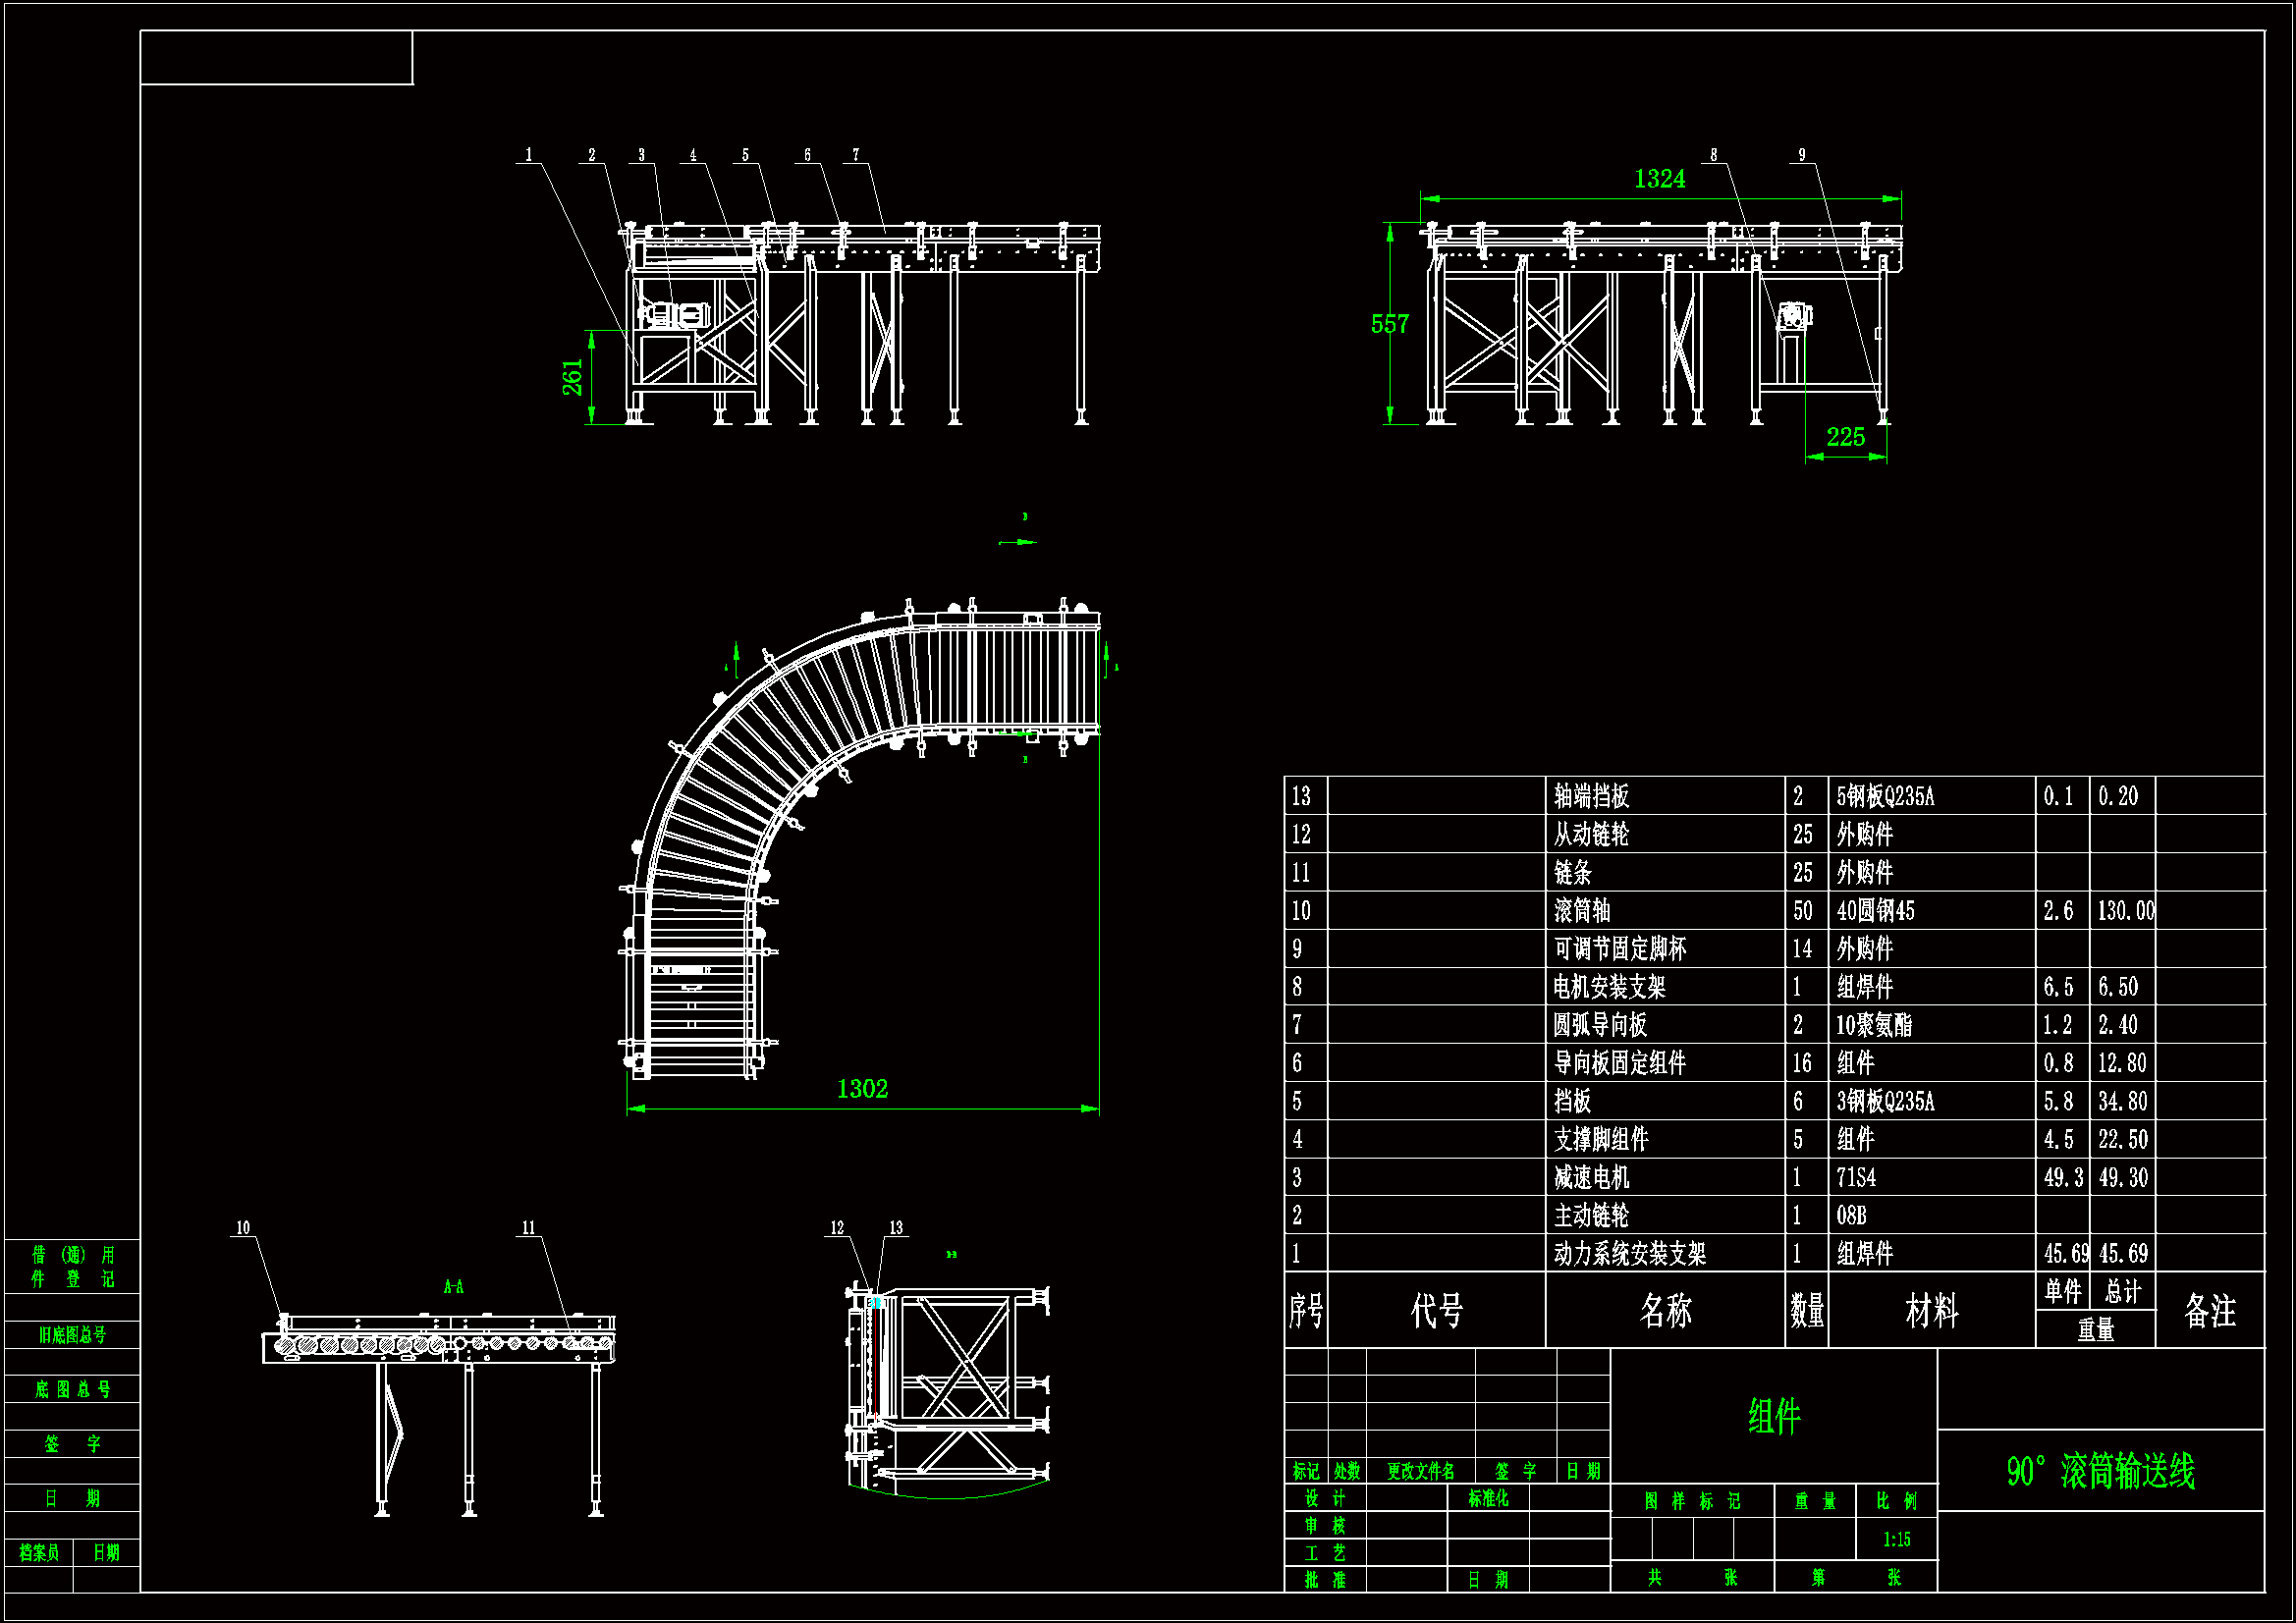
Task: Click the 1:15 scale value cell
Action: pos(1896,1539)
